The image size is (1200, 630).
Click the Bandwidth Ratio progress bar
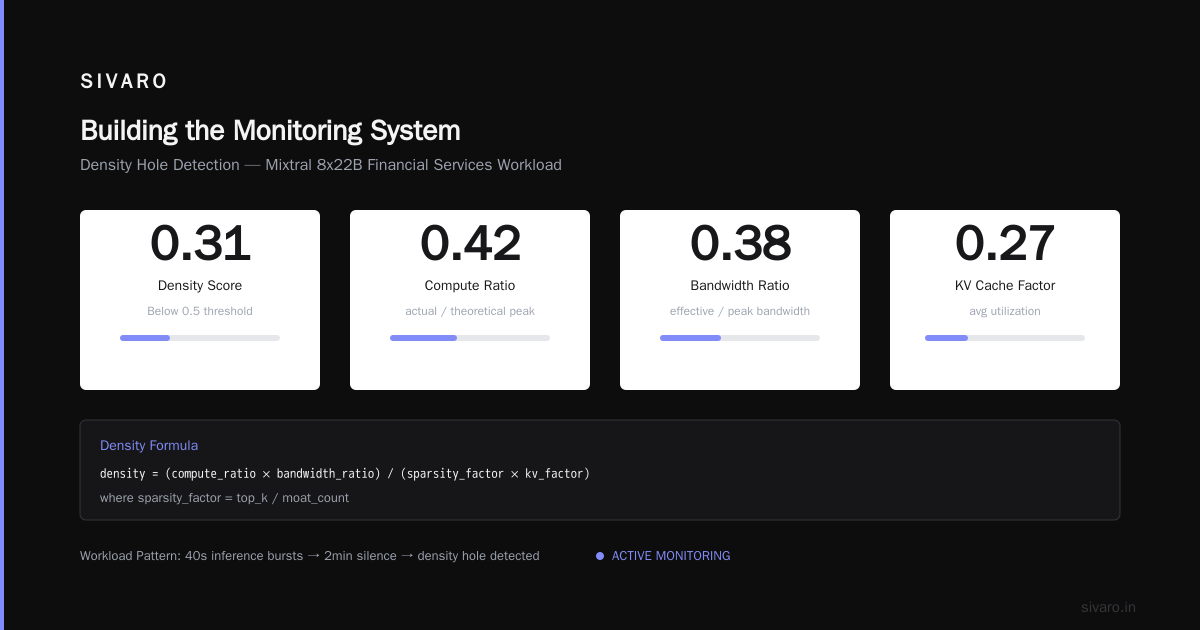tap(740, 338)
